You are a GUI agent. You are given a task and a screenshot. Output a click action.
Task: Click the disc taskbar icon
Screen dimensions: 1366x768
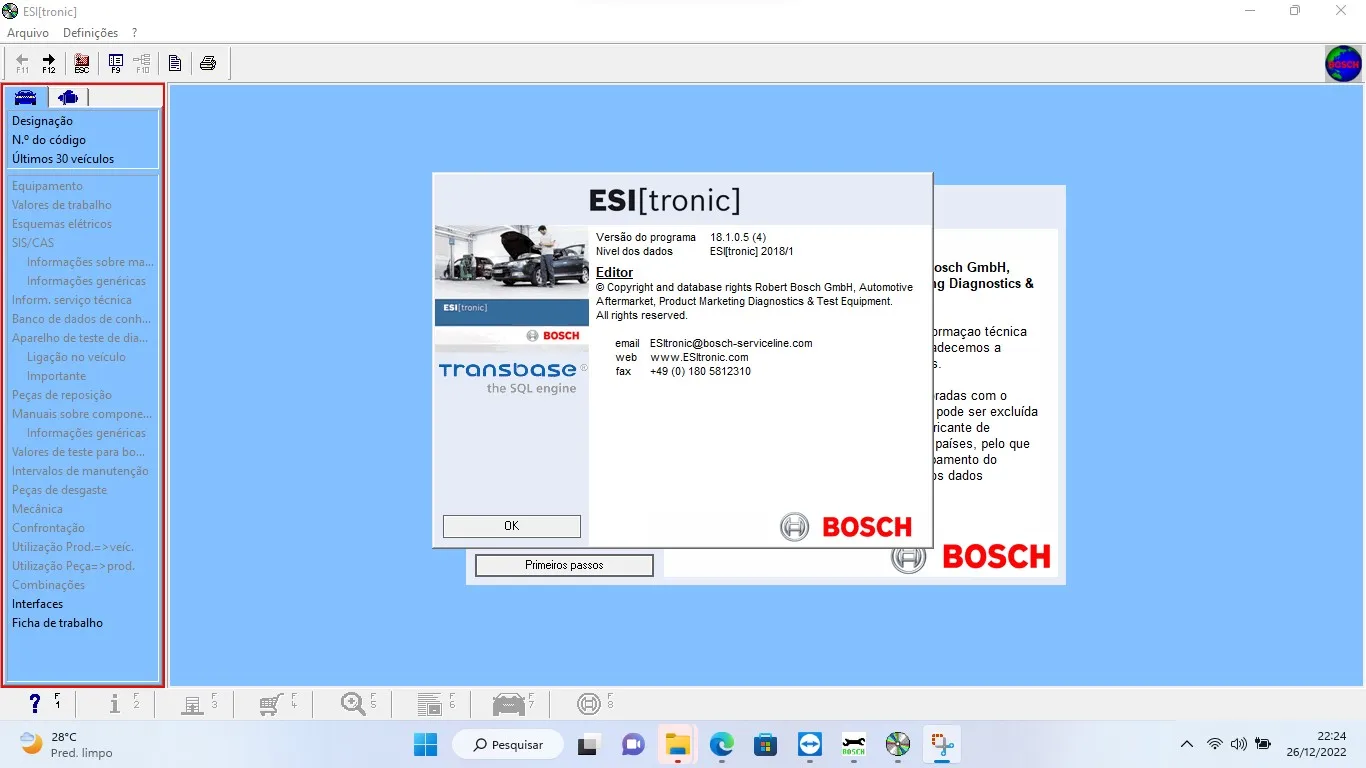click(898, 744)
